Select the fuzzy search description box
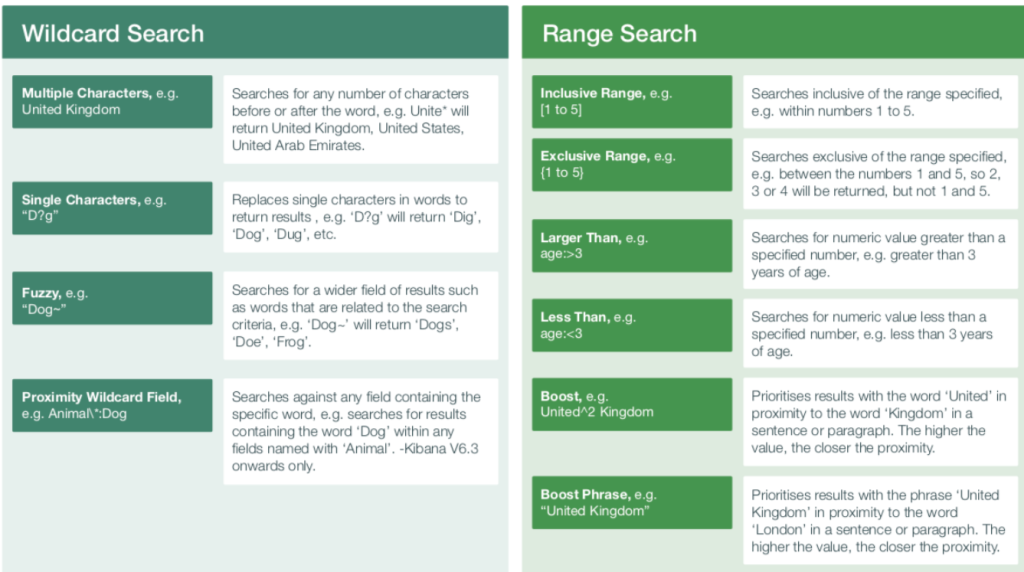 point(360,316)
